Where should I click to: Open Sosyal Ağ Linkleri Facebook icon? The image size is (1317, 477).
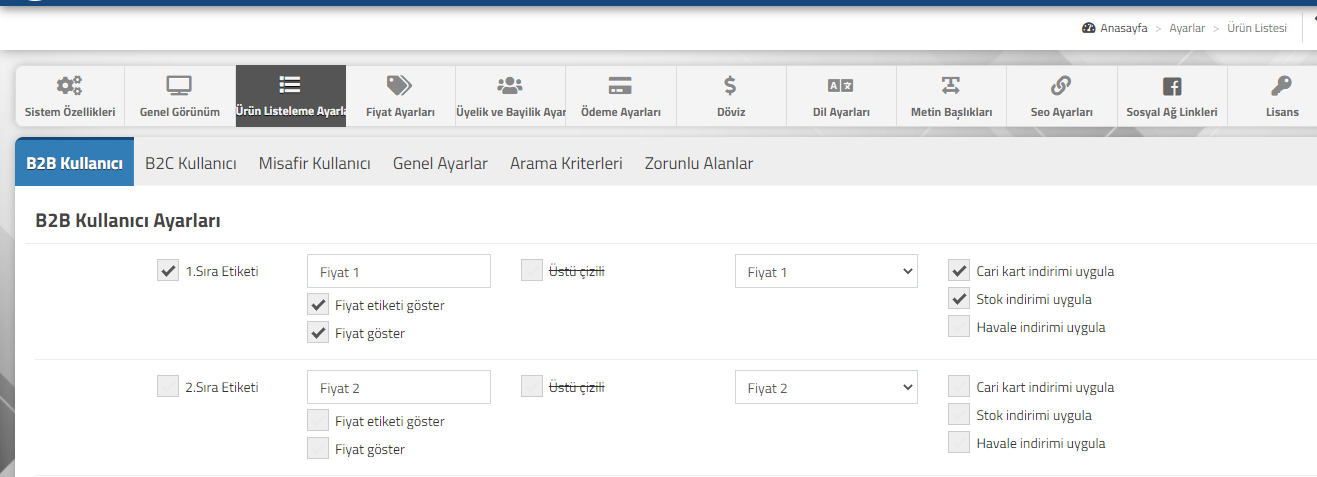1171,86
